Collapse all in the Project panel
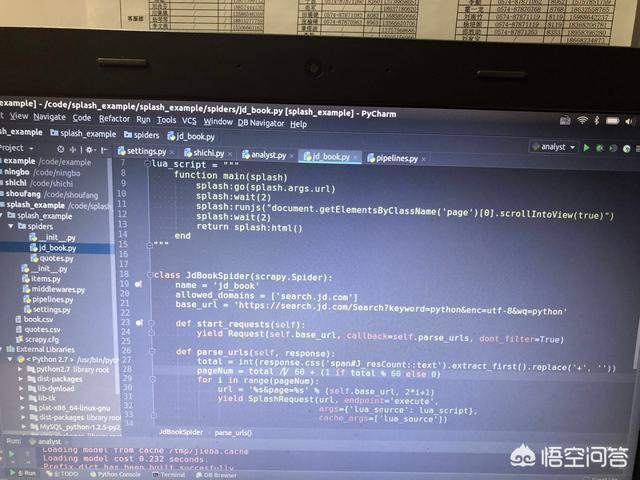The height and width of the screenshot is (480, 640). tap(73, 150)
